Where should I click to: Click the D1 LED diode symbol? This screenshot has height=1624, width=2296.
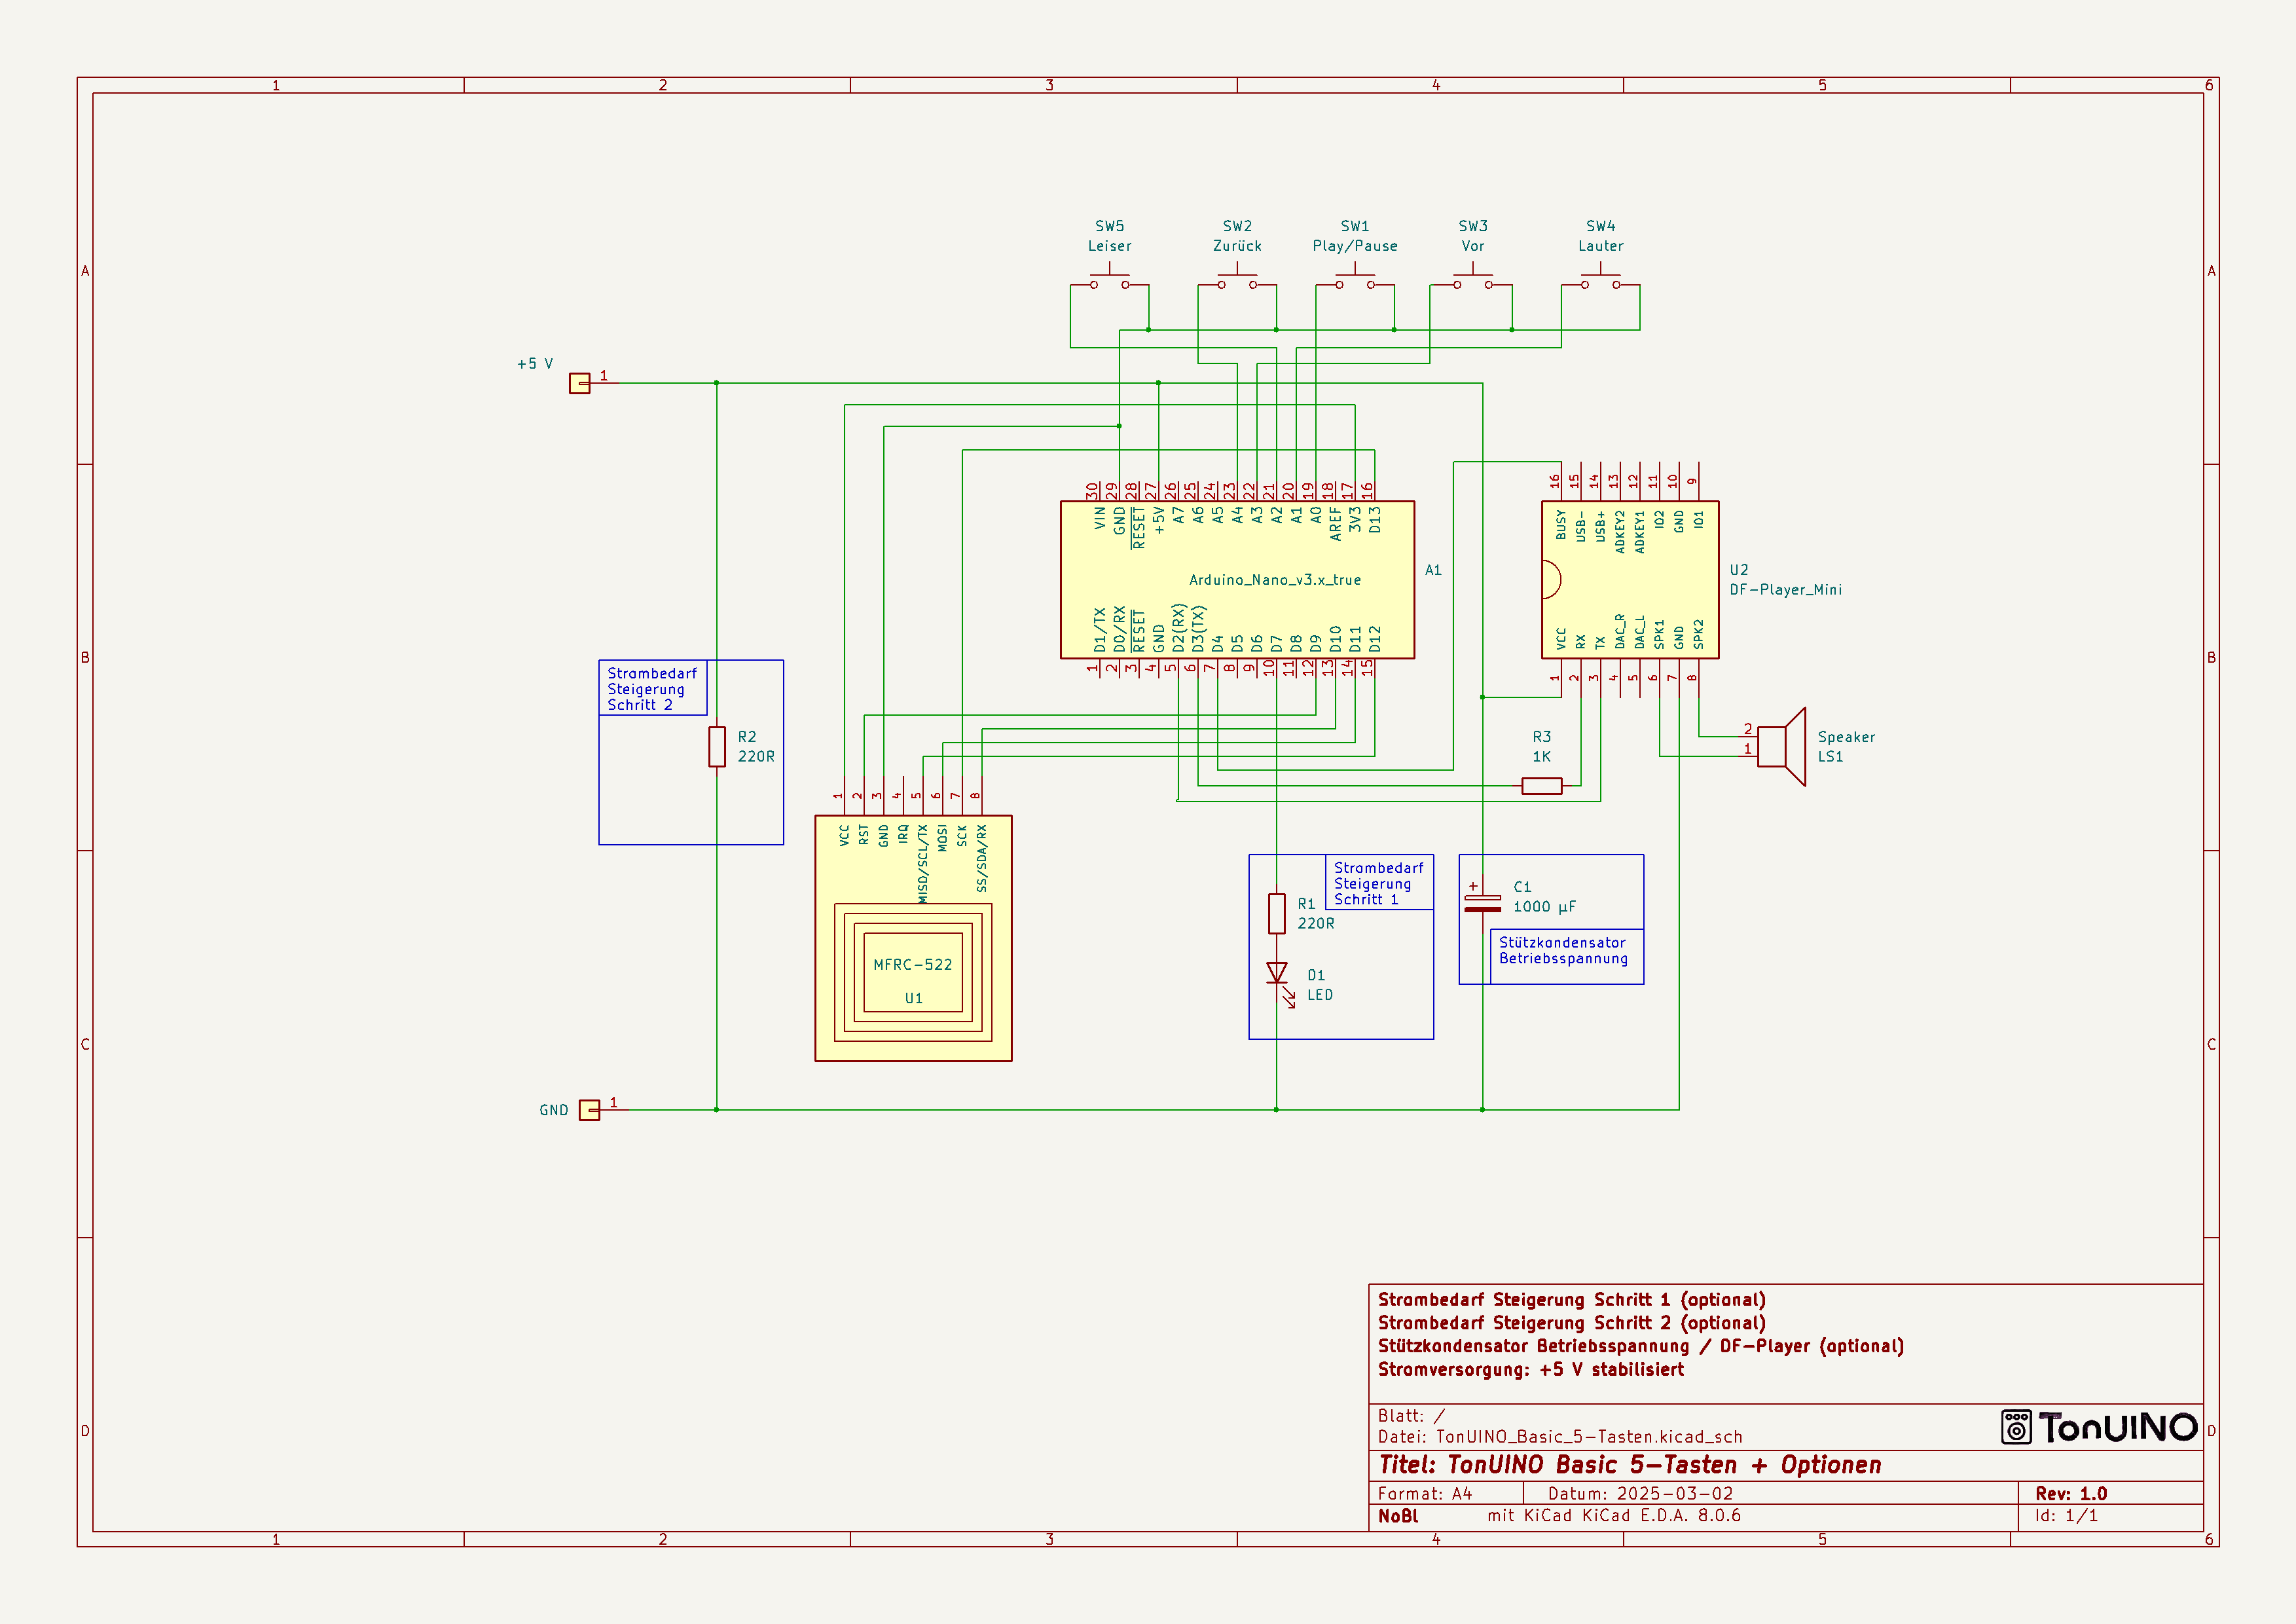click(x=1276, y=973)
